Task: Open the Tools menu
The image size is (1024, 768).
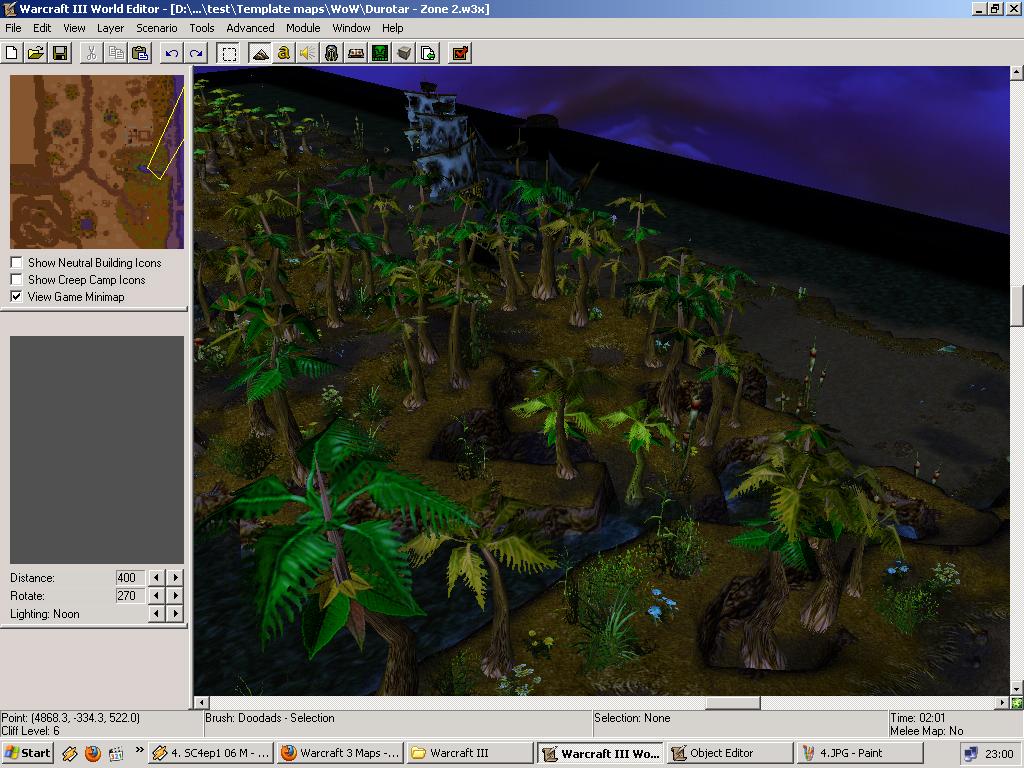Action: point(202,28)
